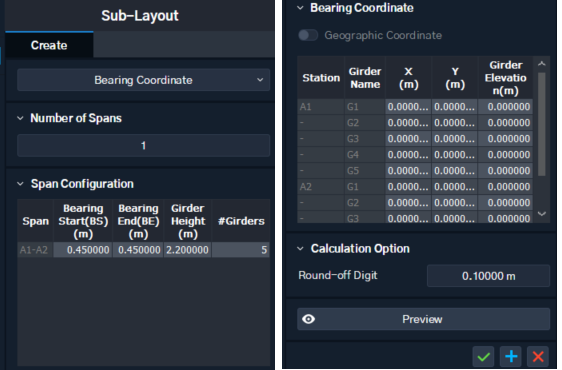Collapse the Span Configuration section

tap(20, 184)
